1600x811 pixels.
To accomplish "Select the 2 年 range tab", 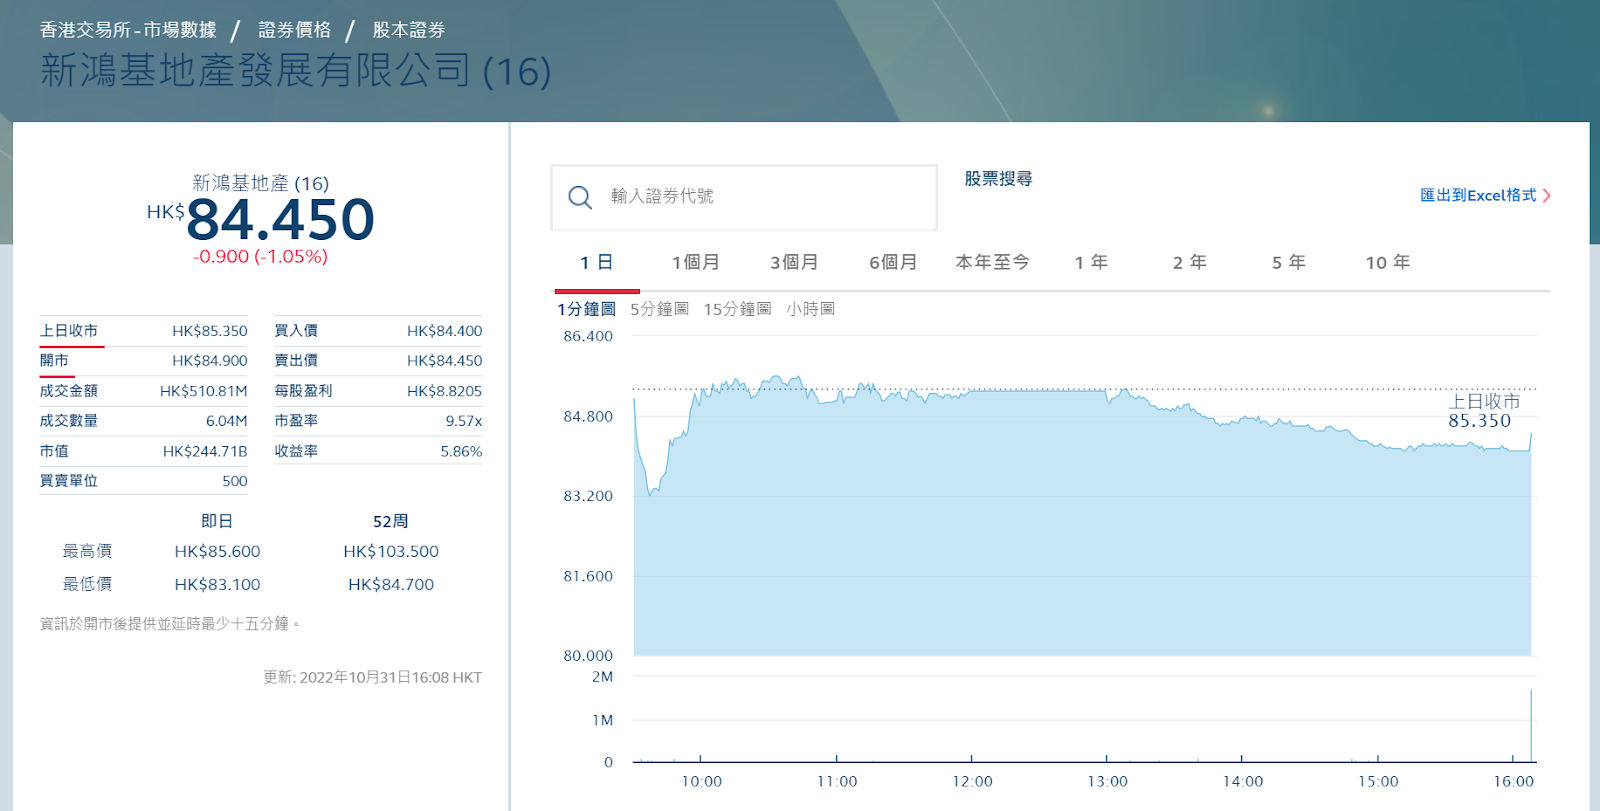I will pyautogui.click(x=1190, y=262).
